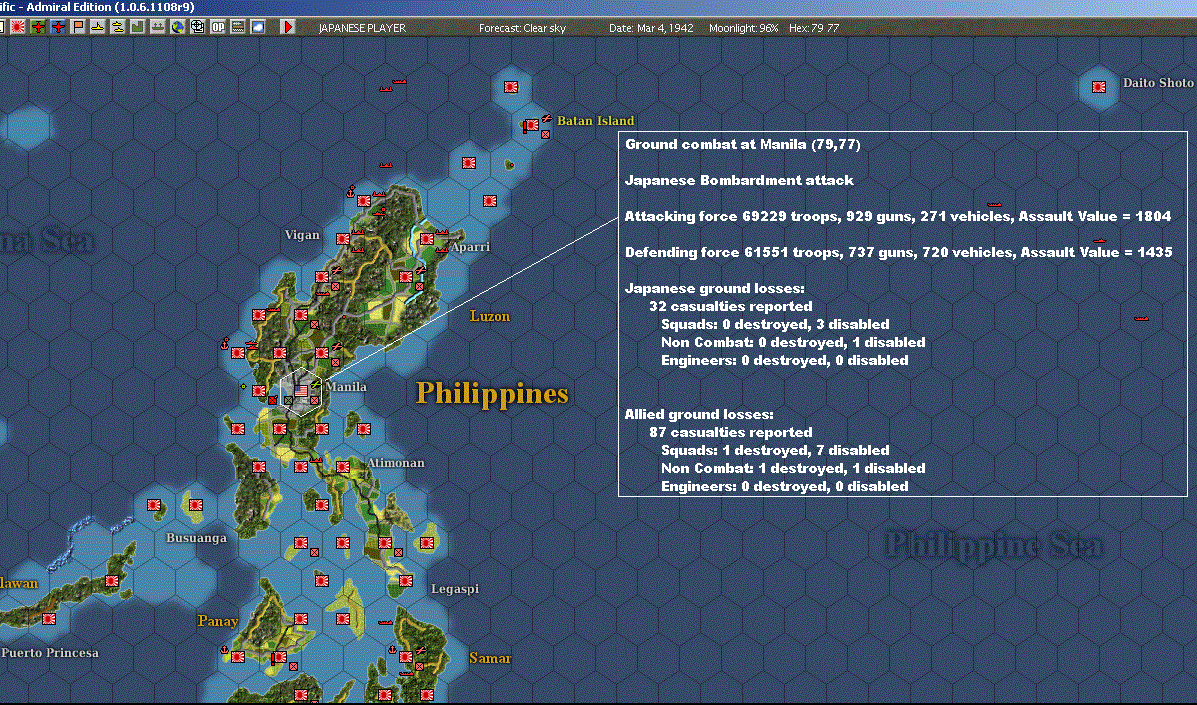1197x705 pixels.
Task: Click the Forecast: Clear sky status text
Action: tap(522, 27)
